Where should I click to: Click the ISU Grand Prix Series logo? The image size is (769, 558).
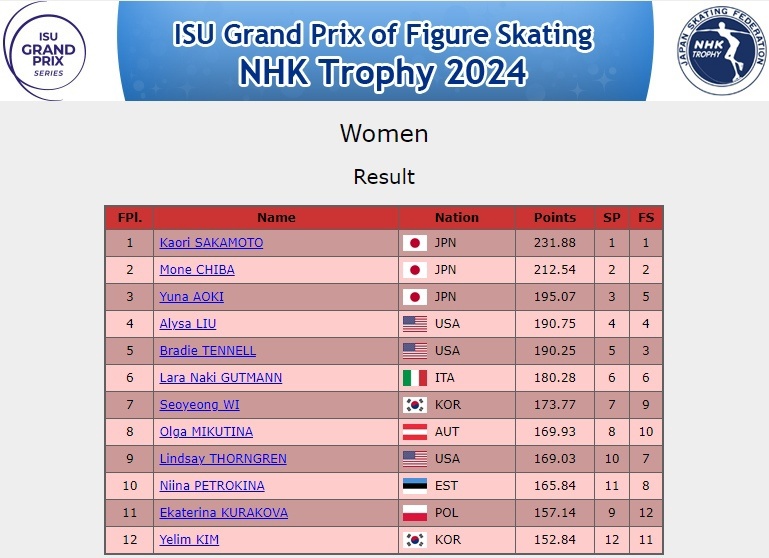[x=45, y=51]
